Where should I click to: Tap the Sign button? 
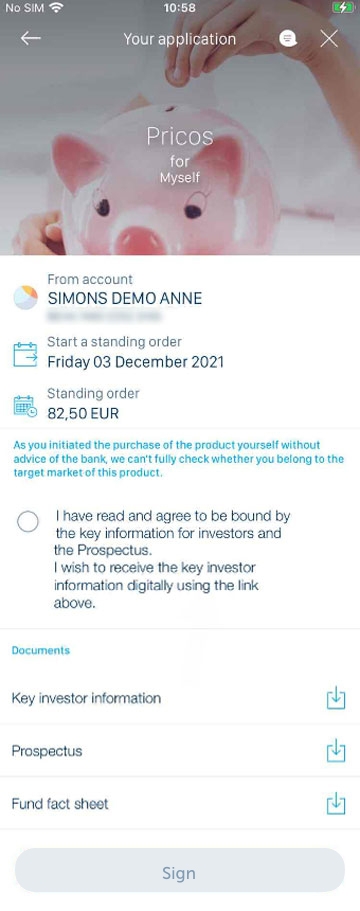pyautogui.click(x=179, y=873)
